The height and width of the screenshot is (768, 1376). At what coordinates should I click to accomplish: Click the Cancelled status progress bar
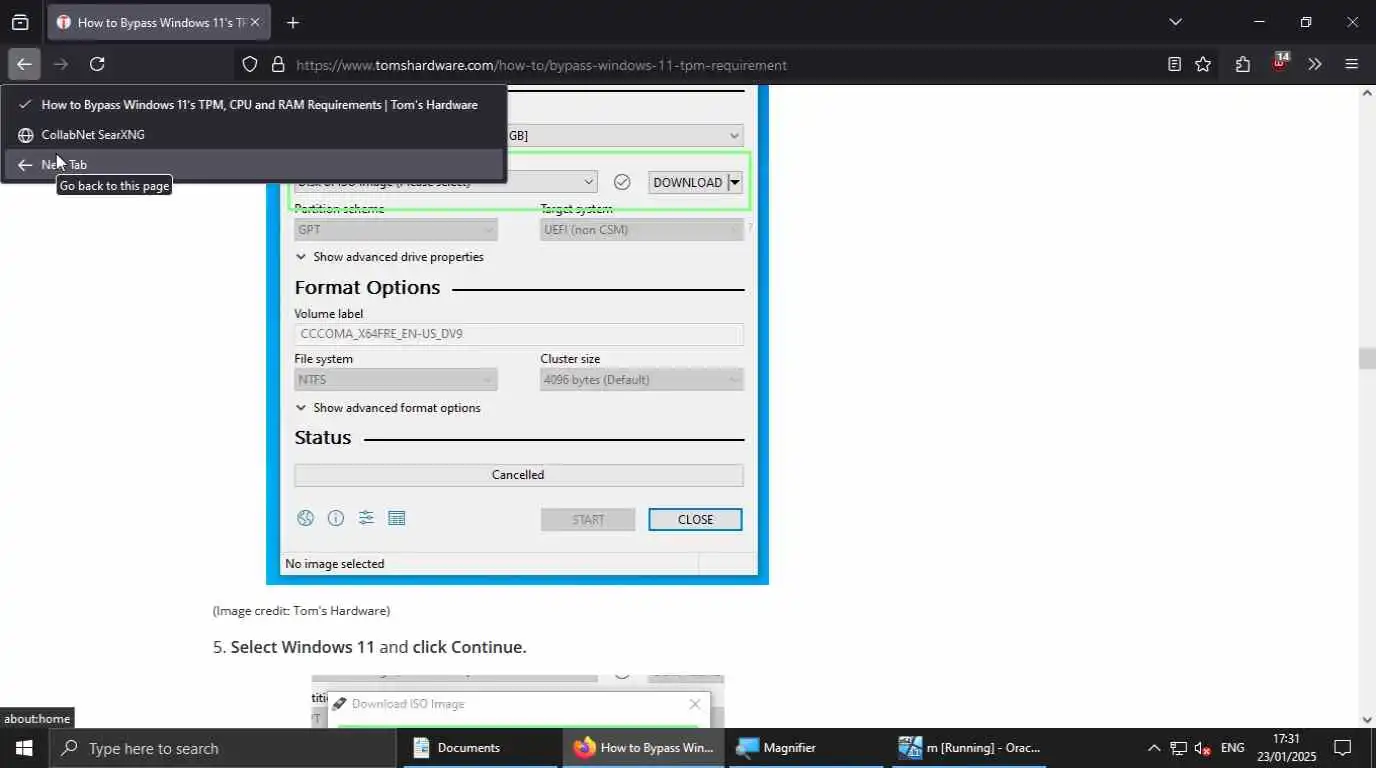point(519,475)
